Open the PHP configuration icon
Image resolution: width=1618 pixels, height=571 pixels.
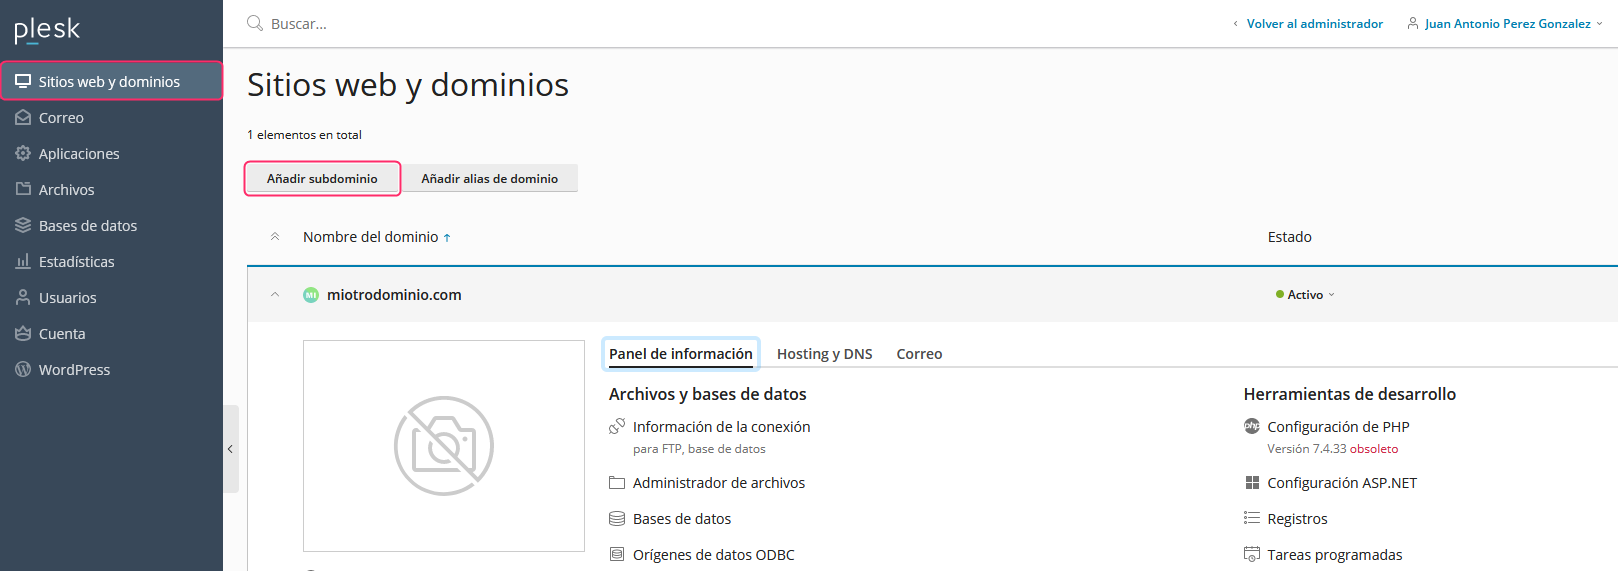click(x=1251, y=427)
